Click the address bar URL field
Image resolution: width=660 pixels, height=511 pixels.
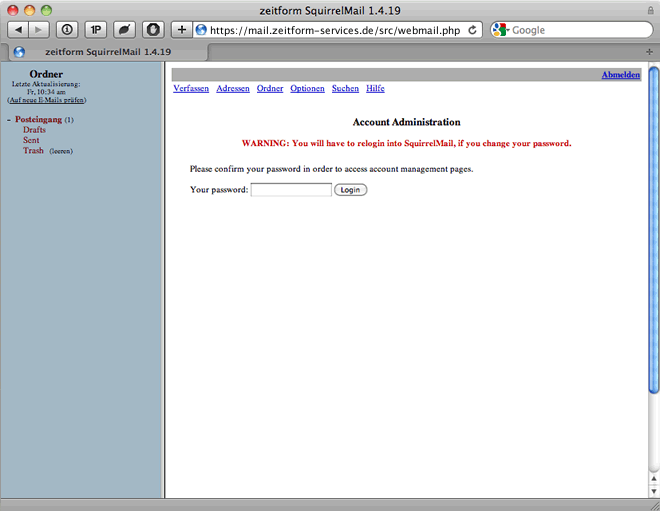point(335,30)
